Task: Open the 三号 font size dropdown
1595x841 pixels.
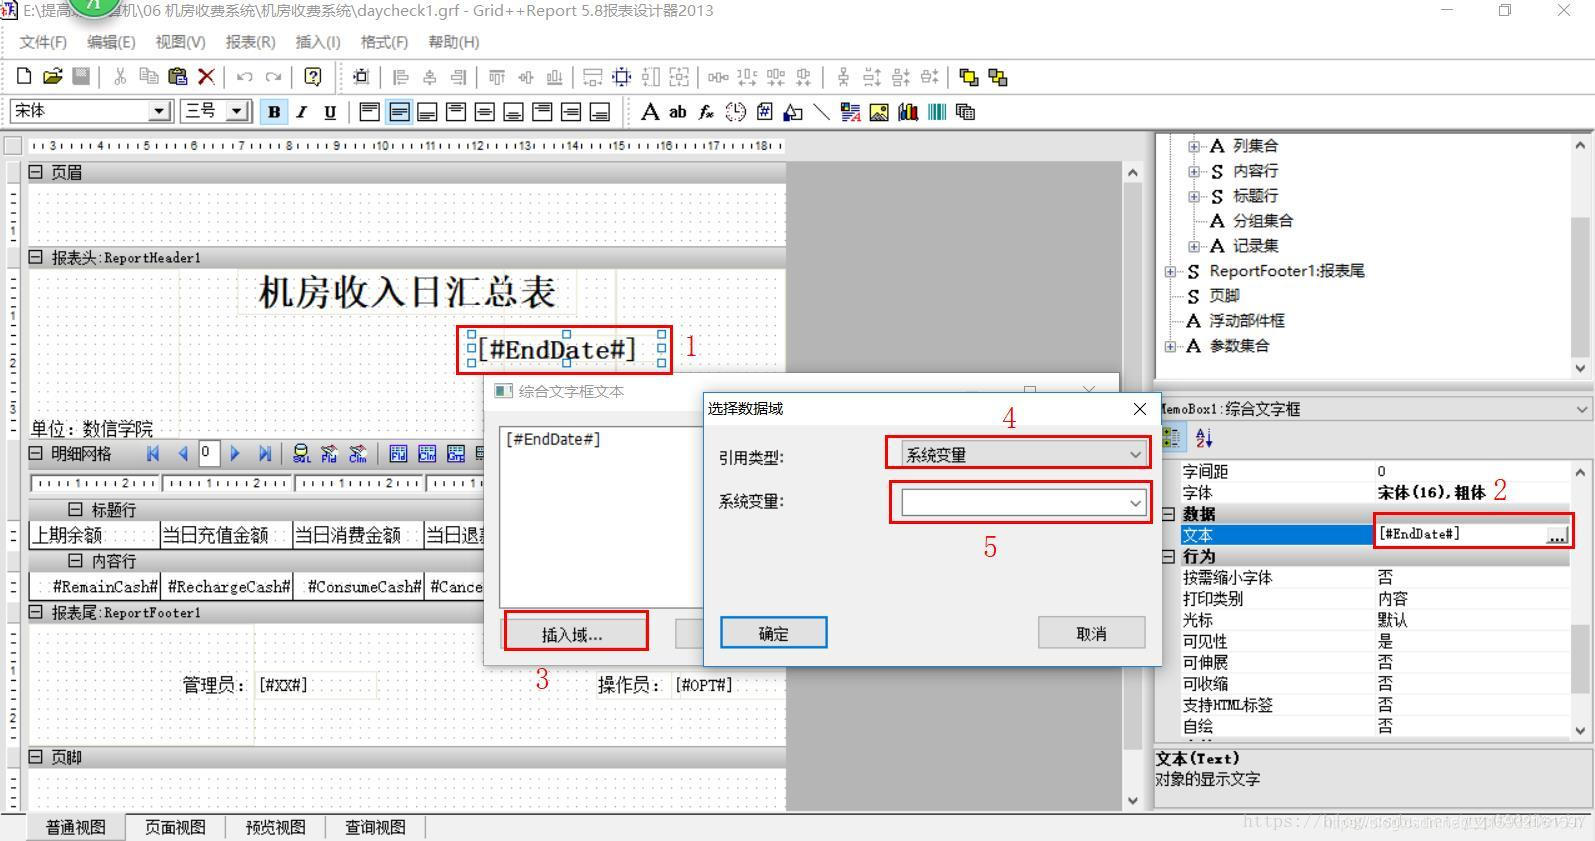Action: click(x=237, y=111)
